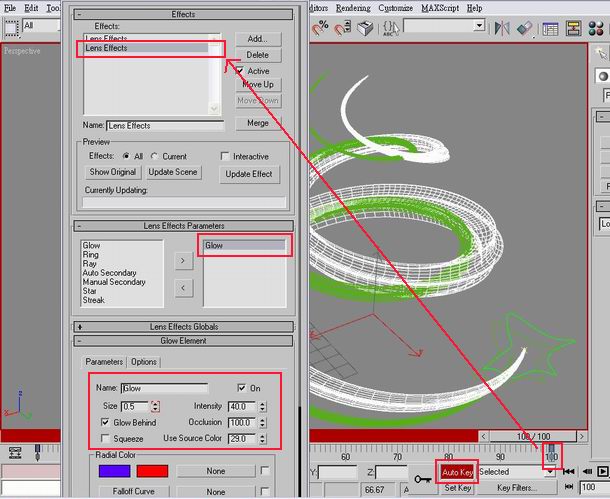Select the Align tool icon

[524, 28]
